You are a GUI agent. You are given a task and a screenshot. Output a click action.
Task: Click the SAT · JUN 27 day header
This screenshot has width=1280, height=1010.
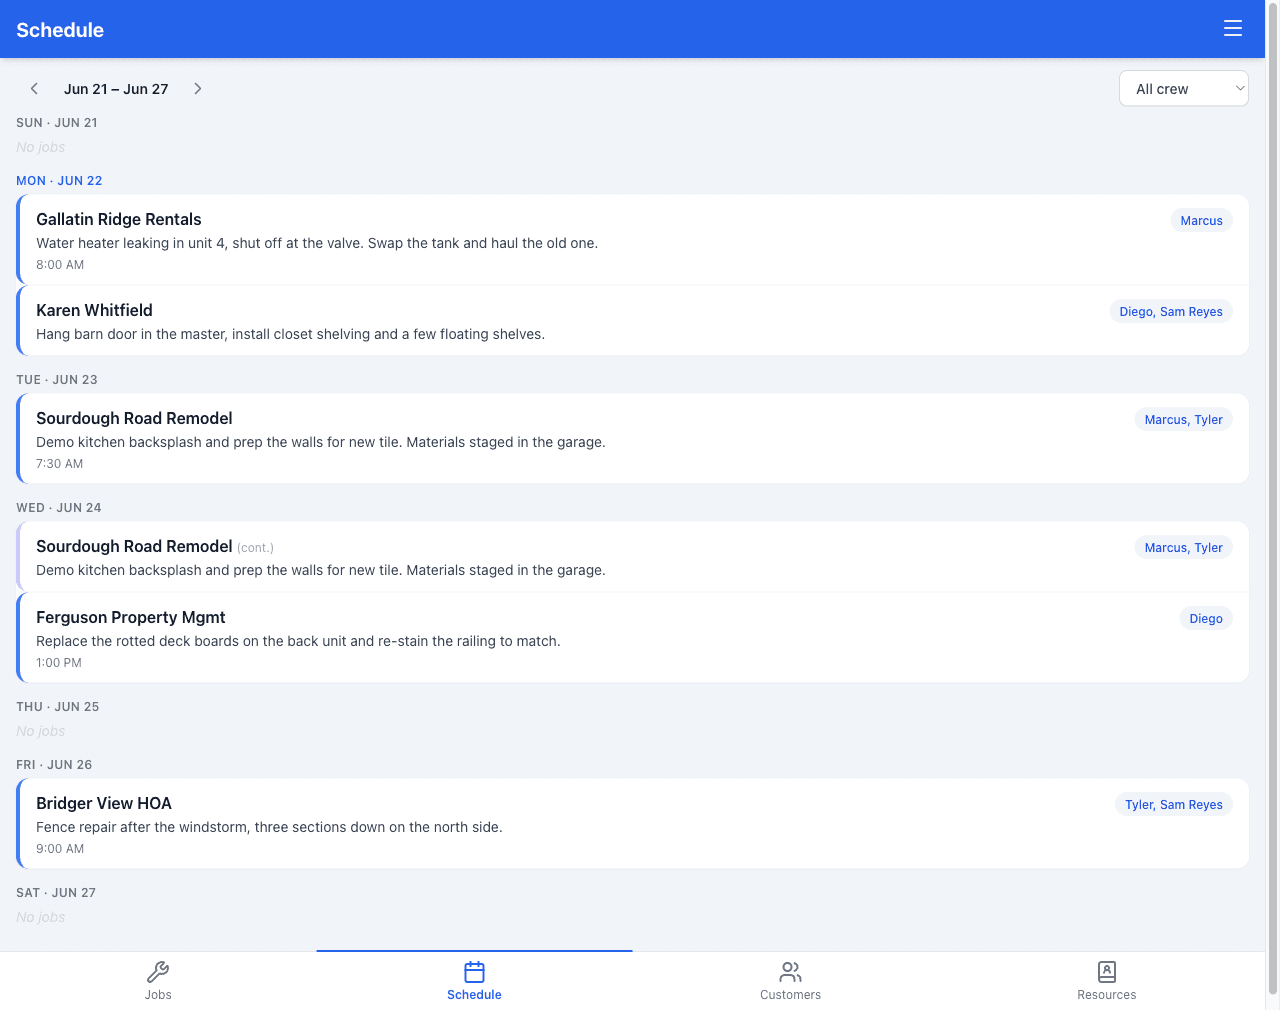56,893
